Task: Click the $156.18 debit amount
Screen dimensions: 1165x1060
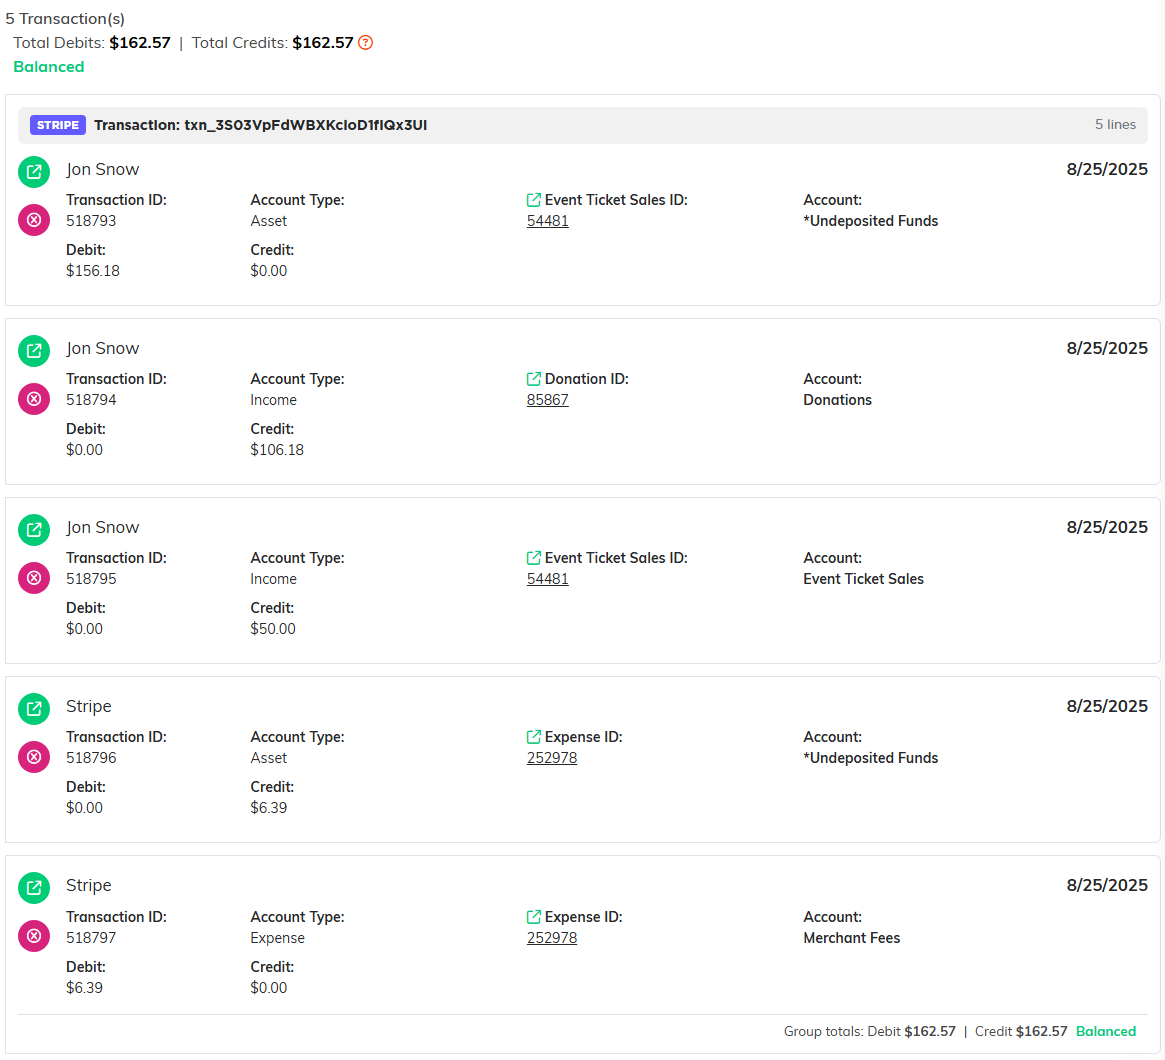Action: click(93, 270)
